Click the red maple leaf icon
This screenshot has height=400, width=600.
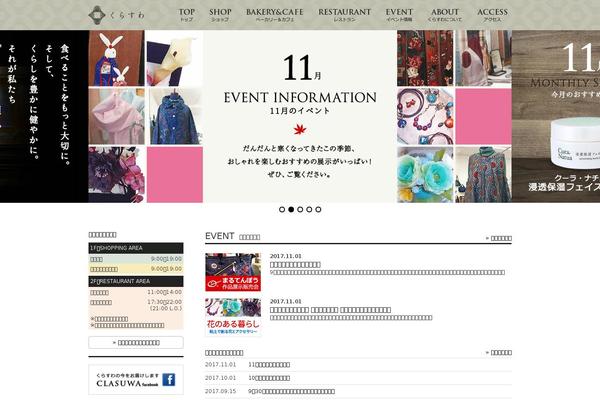tap(300, 129)
